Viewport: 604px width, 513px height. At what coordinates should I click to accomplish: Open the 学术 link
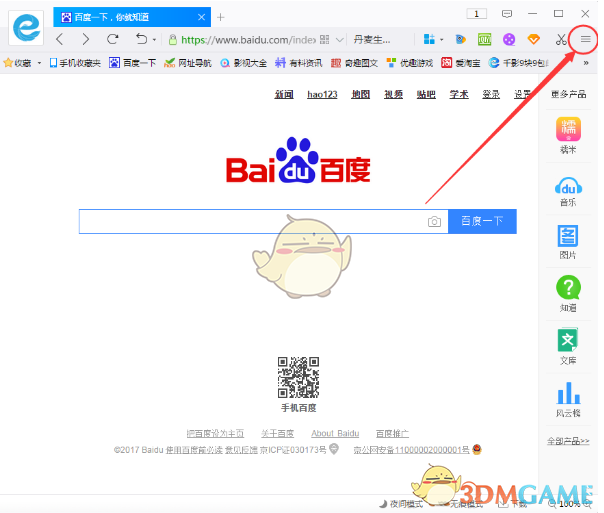pyautogui.click(x=459, y=94)
